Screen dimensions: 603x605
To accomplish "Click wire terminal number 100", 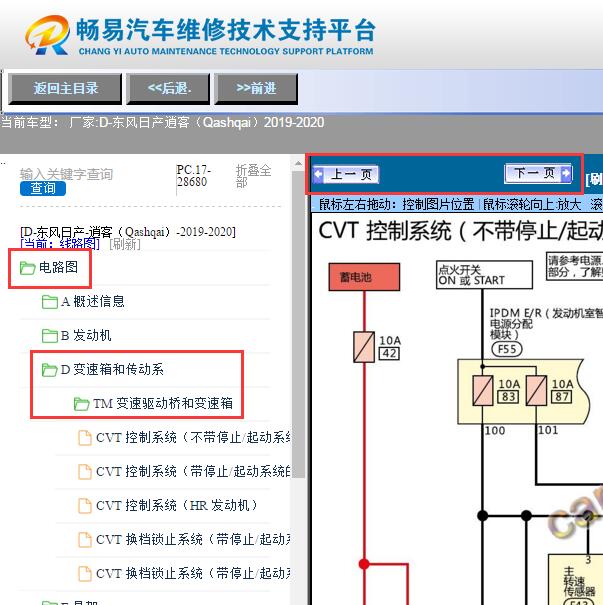I will pyautogui.click(x=495, y=431).
